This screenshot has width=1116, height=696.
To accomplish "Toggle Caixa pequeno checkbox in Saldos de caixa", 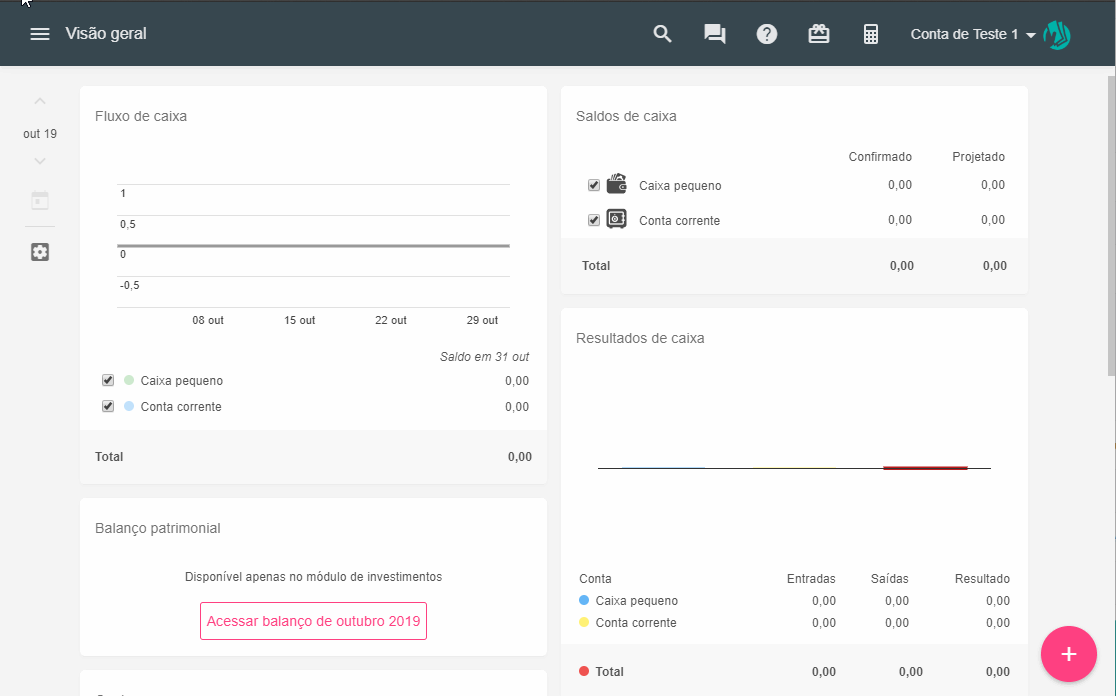I will pyautogui.click(x=594, y=185).
